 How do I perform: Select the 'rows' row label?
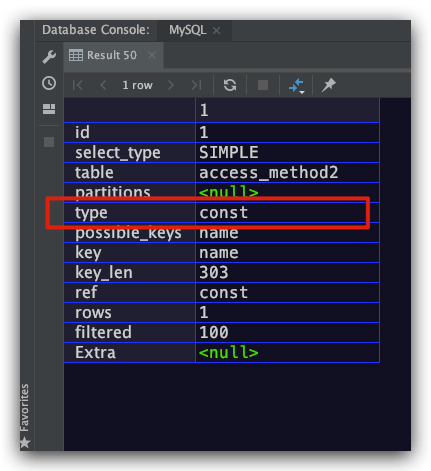pyautogui.click(x=129, y=313)
